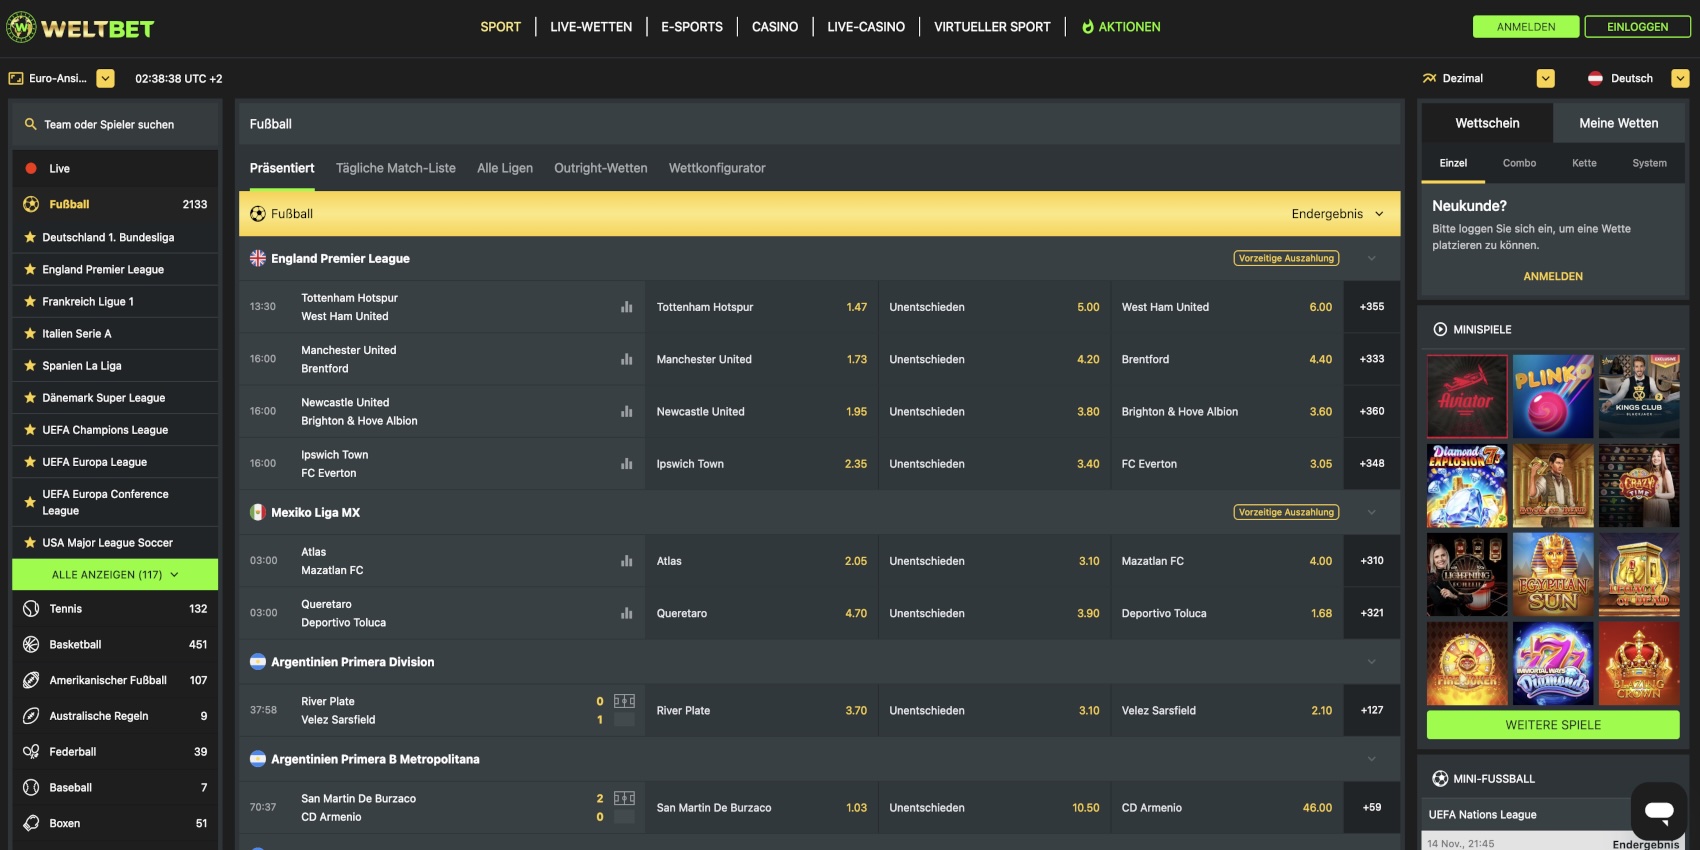Open the Deutsch language dropdown
This screenshot has height=850, width=1700.
(1680, 78)
